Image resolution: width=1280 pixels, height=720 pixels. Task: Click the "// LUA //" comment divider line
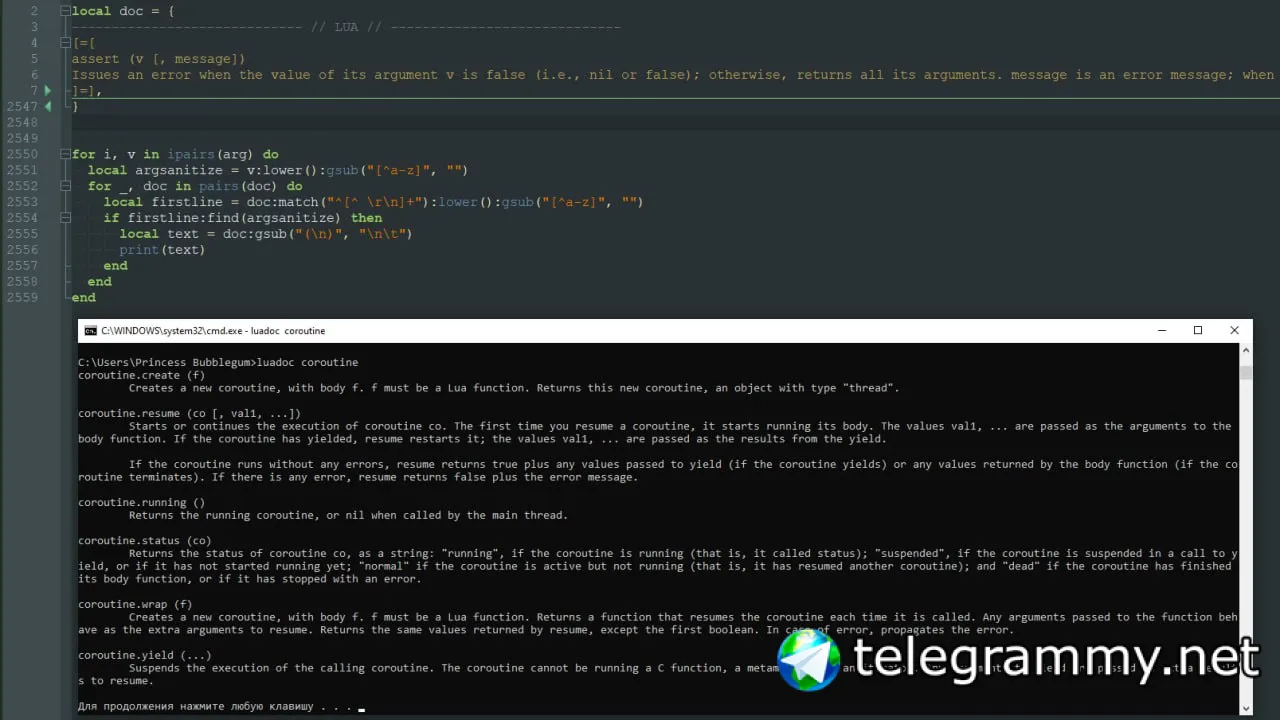point(346,27)
